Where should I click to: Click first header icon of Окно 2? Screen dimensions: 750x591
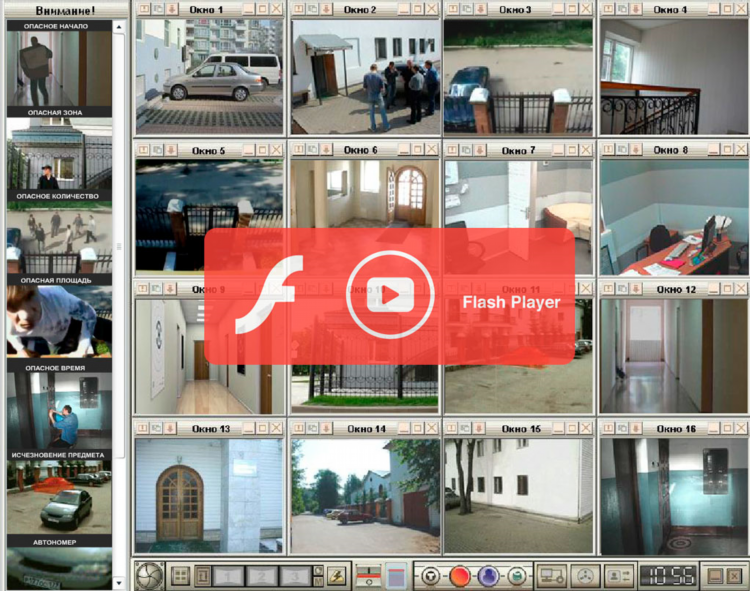tap(298, 9)
